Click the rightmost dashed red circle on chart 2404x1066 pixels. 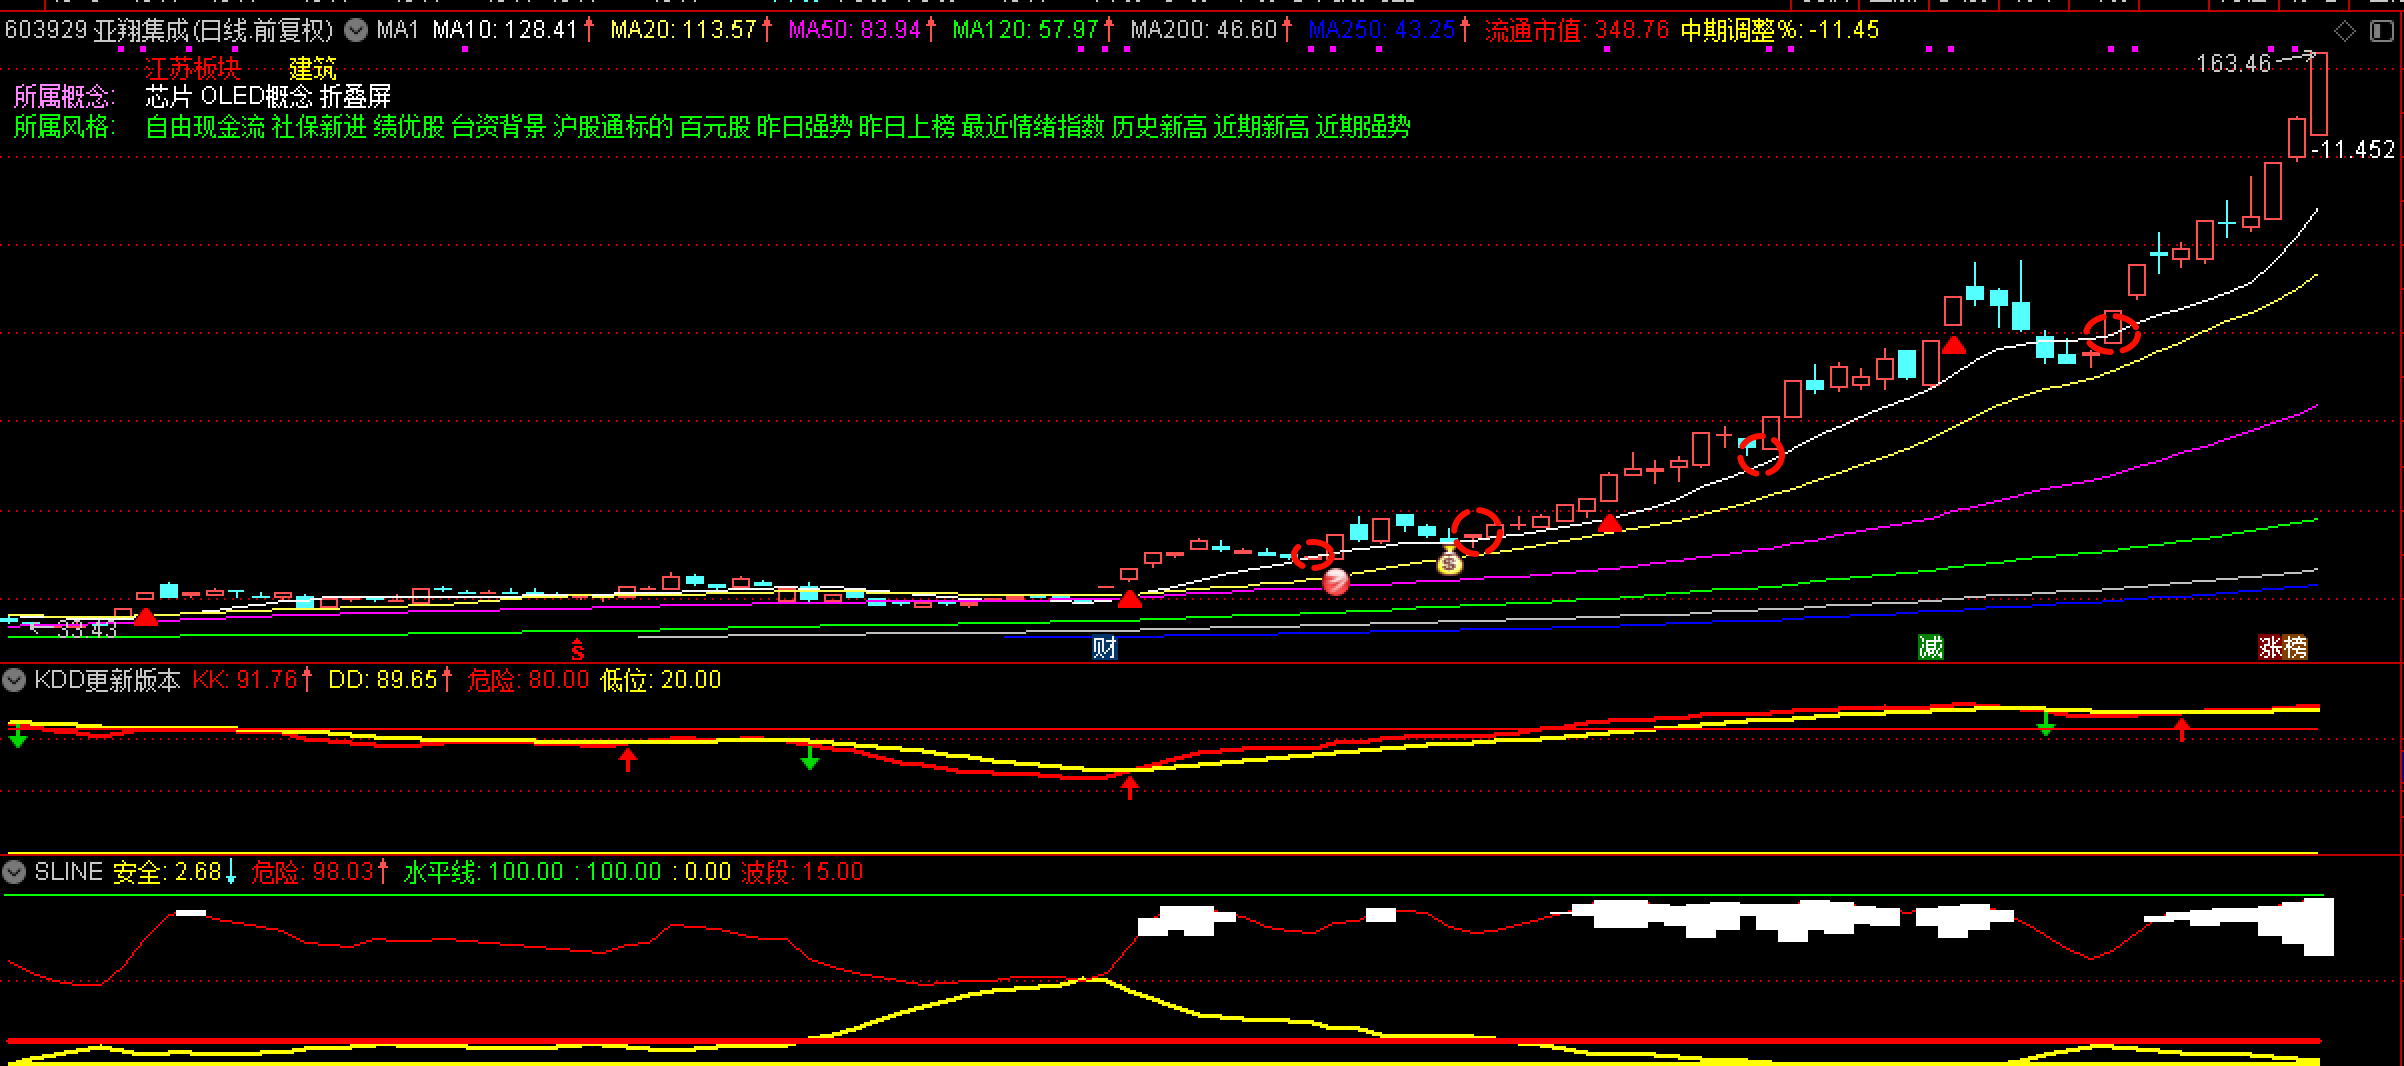click(2111, 333)
